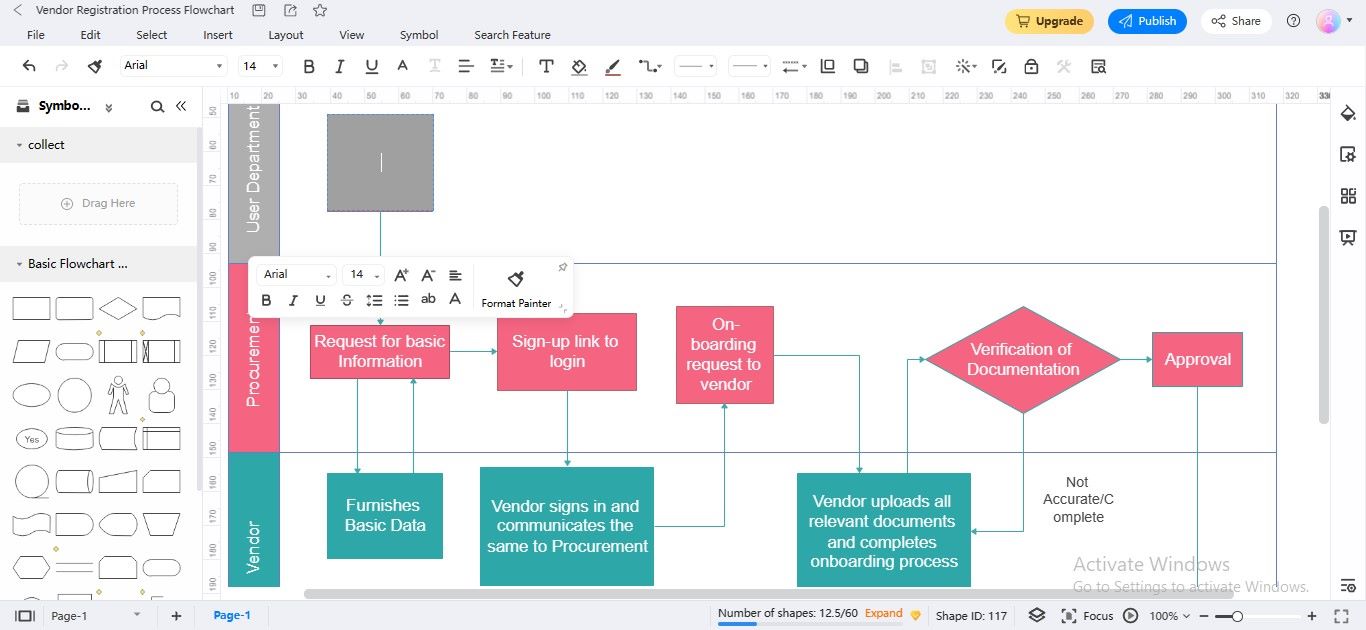Click the lock shape icon
This screenshot has width=1366, height=630.
point(1031,66)
